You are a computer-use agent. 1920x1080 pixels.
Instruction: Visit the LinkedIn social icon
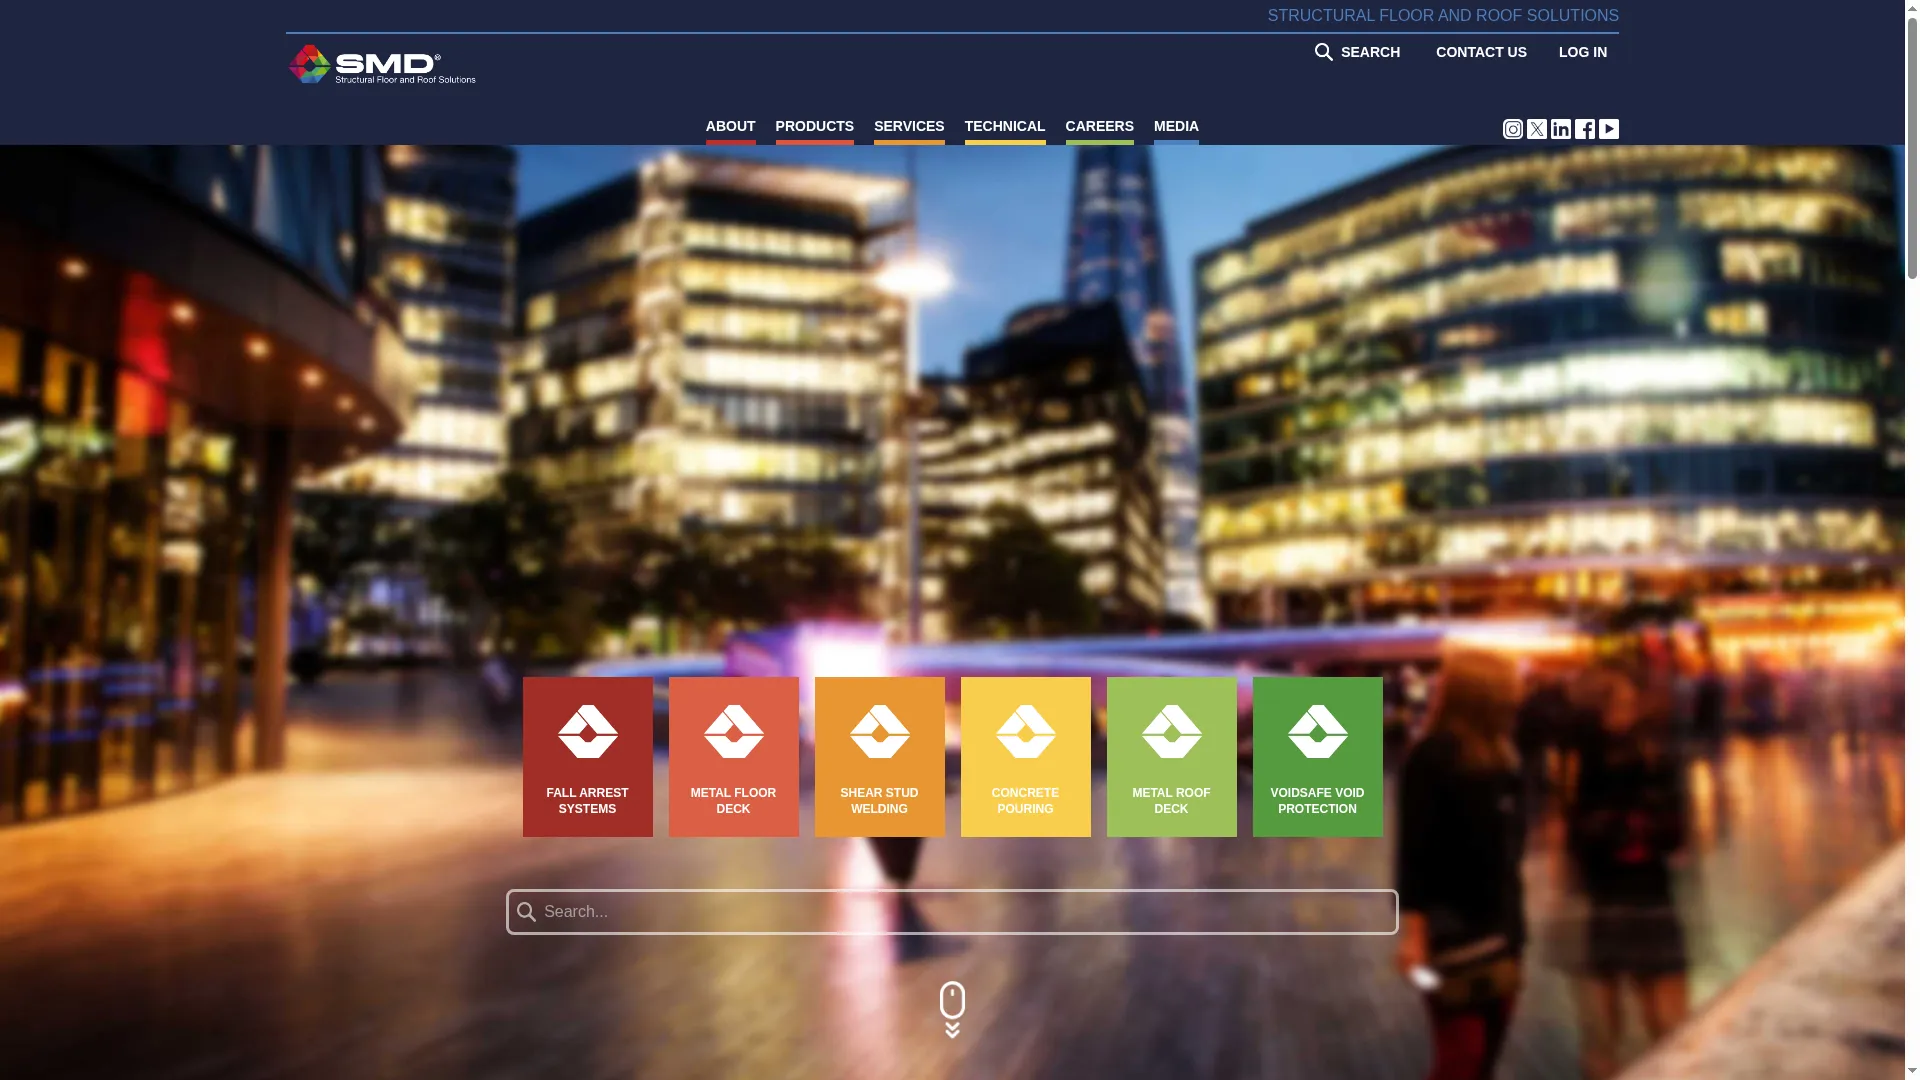tap(1560, 129)
